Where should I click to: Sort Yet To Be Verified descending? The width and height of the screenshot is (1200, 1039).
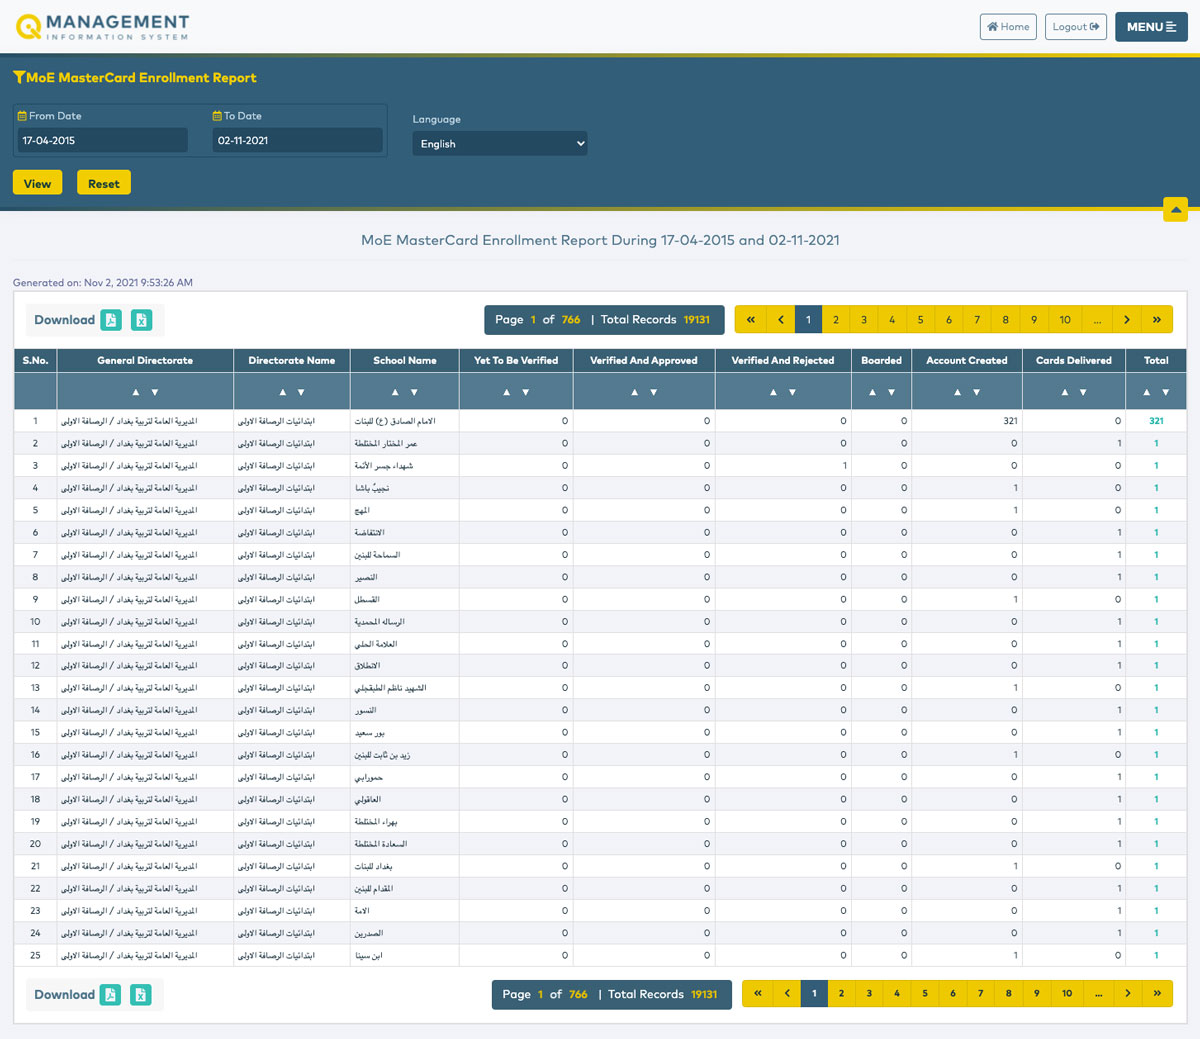click(525, 392)
